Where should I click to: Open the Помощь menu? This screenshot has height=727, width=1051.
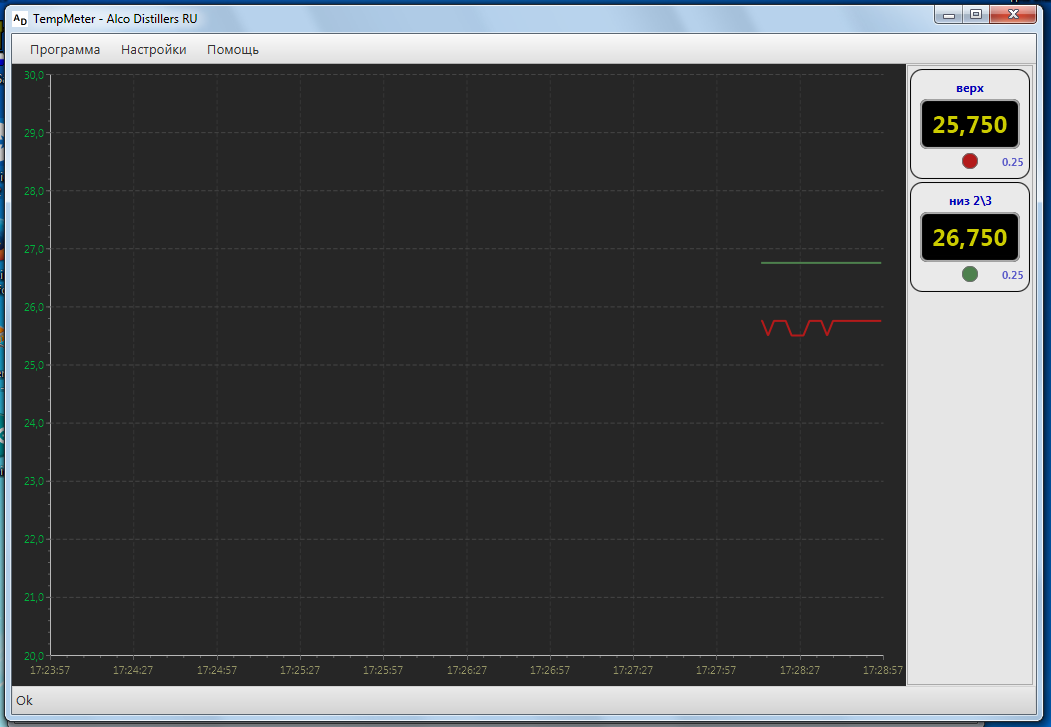coord(233,49)
